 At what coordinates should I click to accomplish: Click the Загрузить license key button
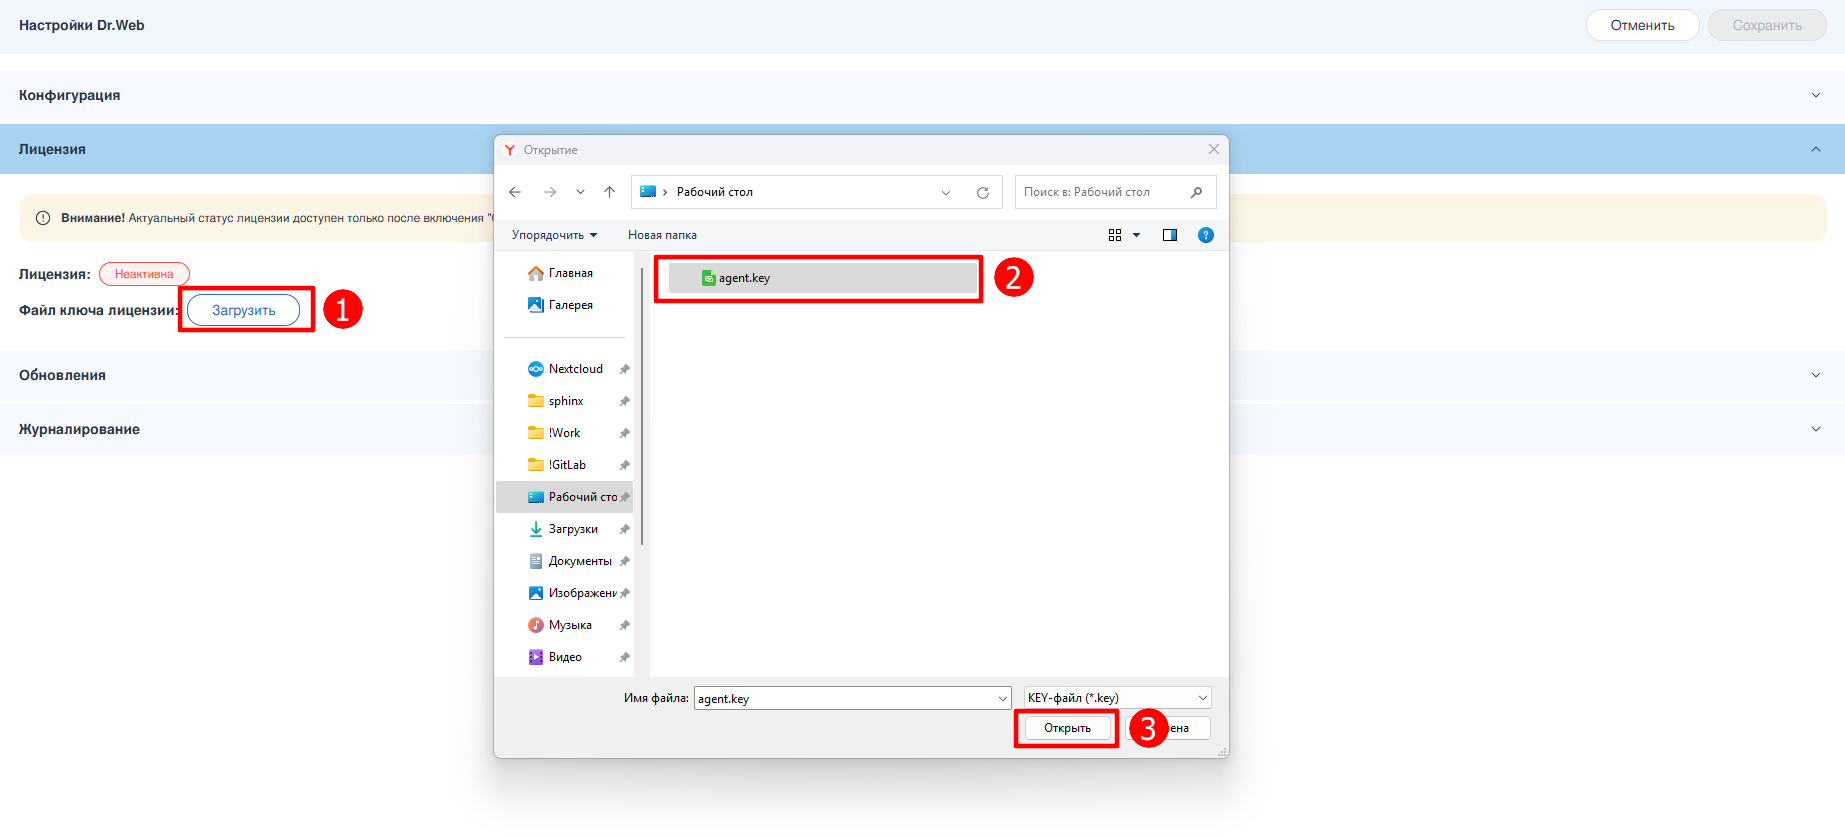point(243,310)
